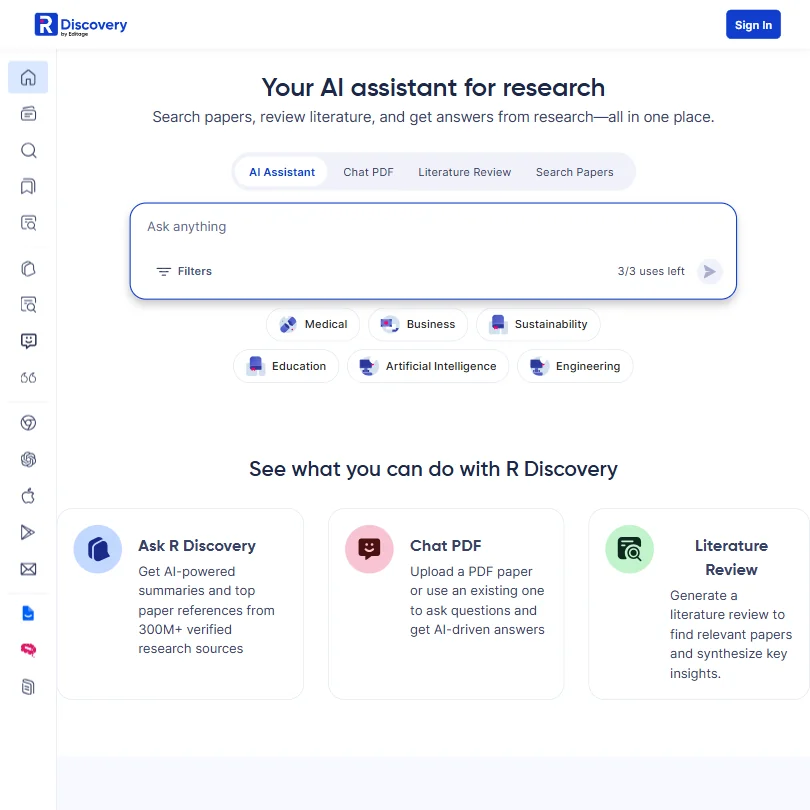This screenshot has width=810, height=810.
Task: Focus the Ask anything input field
Action: (433, 227)
